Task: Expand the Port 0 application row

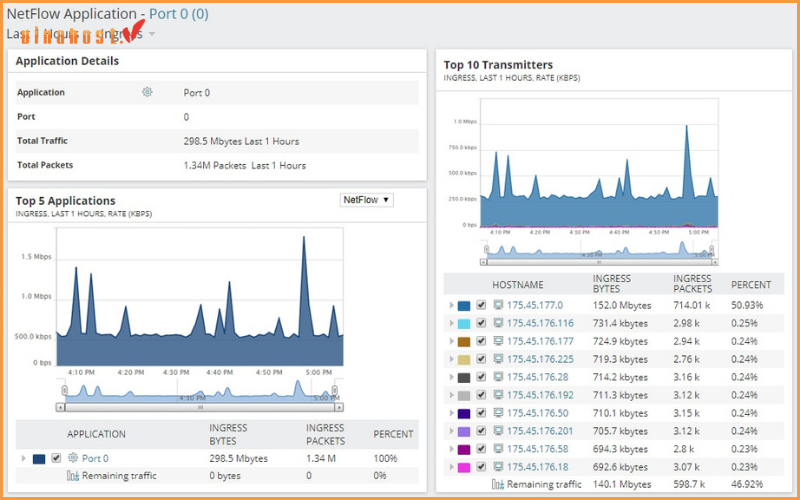Action: coord(24,458)
